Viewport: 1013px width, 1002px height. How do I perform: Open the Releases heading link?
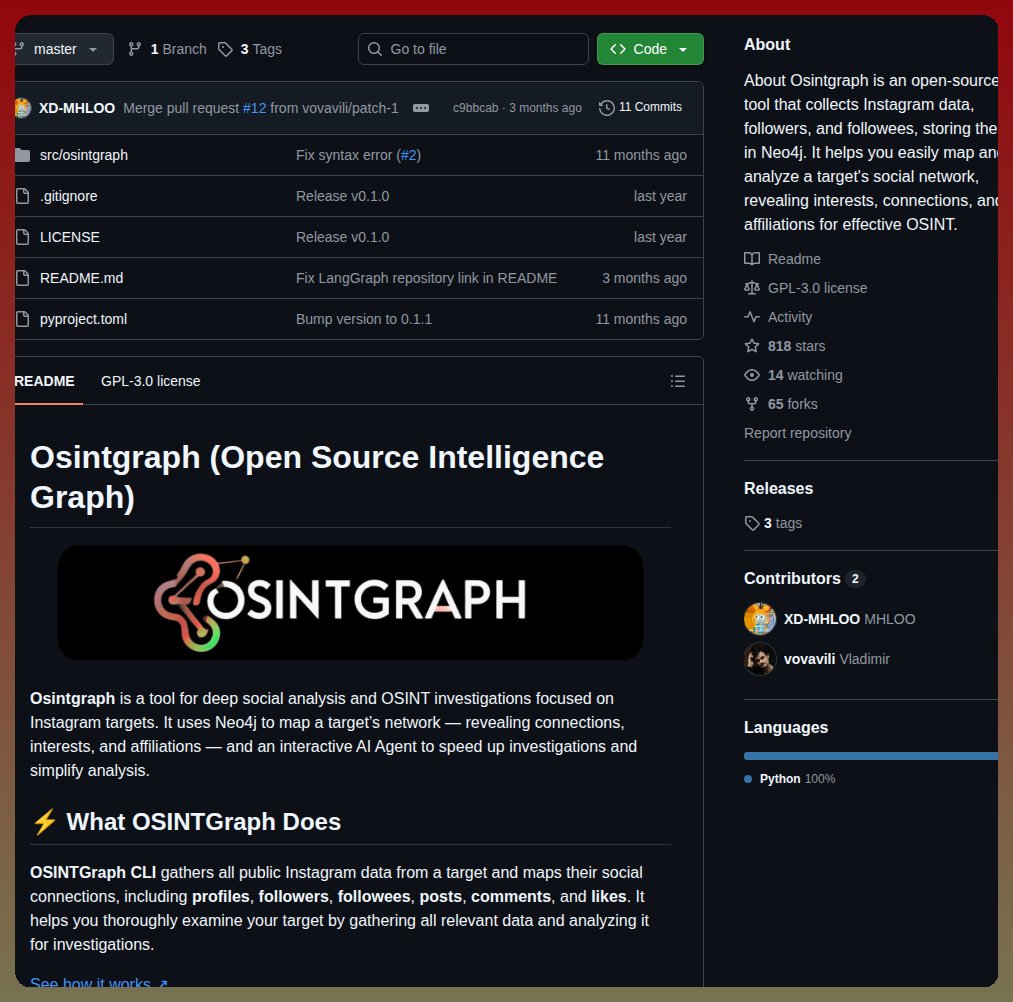click(x=778, y=488)
